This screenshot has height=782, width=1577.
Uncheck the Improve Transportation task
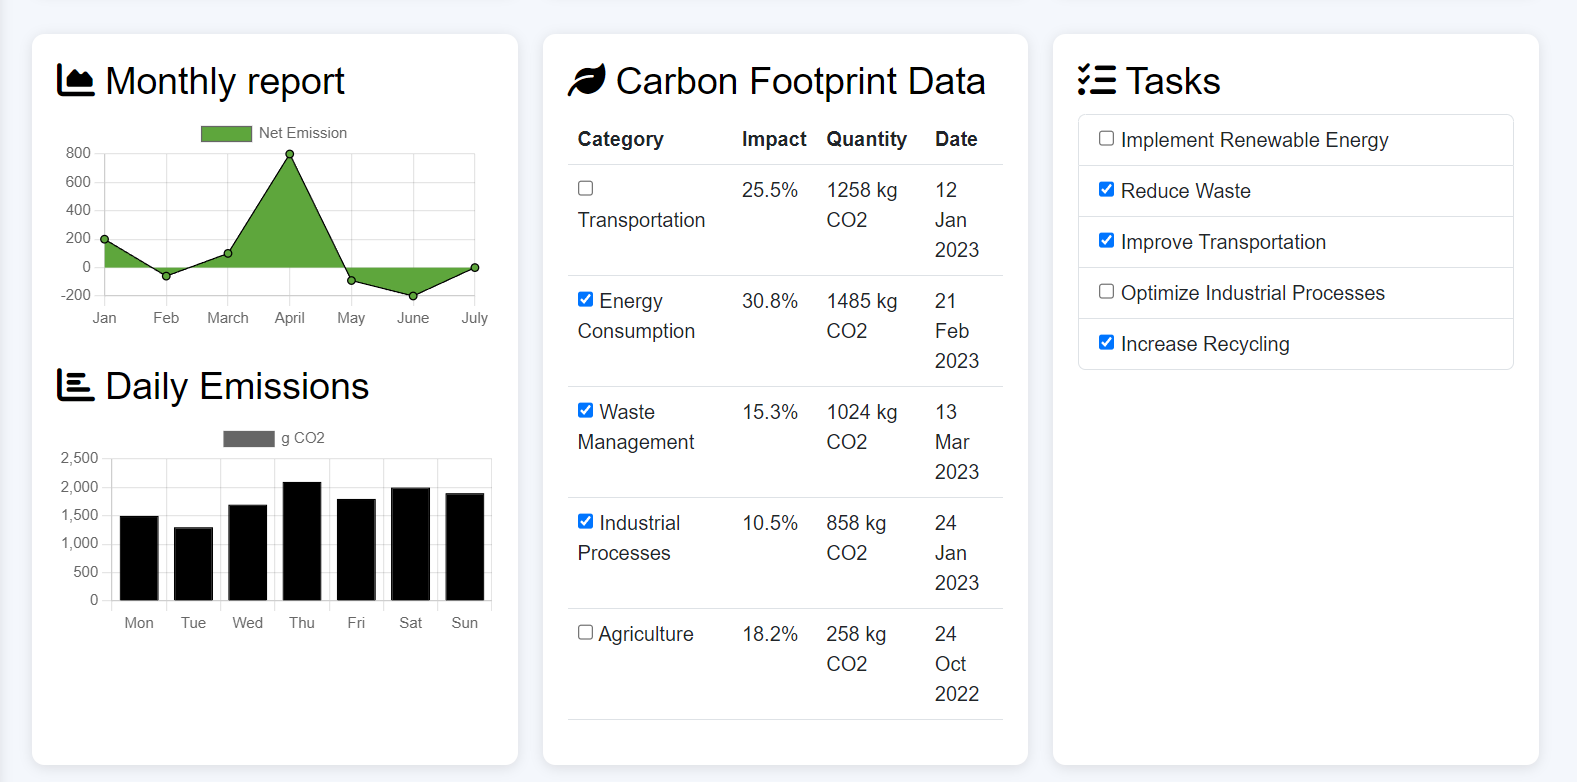tap(1106, 240)
